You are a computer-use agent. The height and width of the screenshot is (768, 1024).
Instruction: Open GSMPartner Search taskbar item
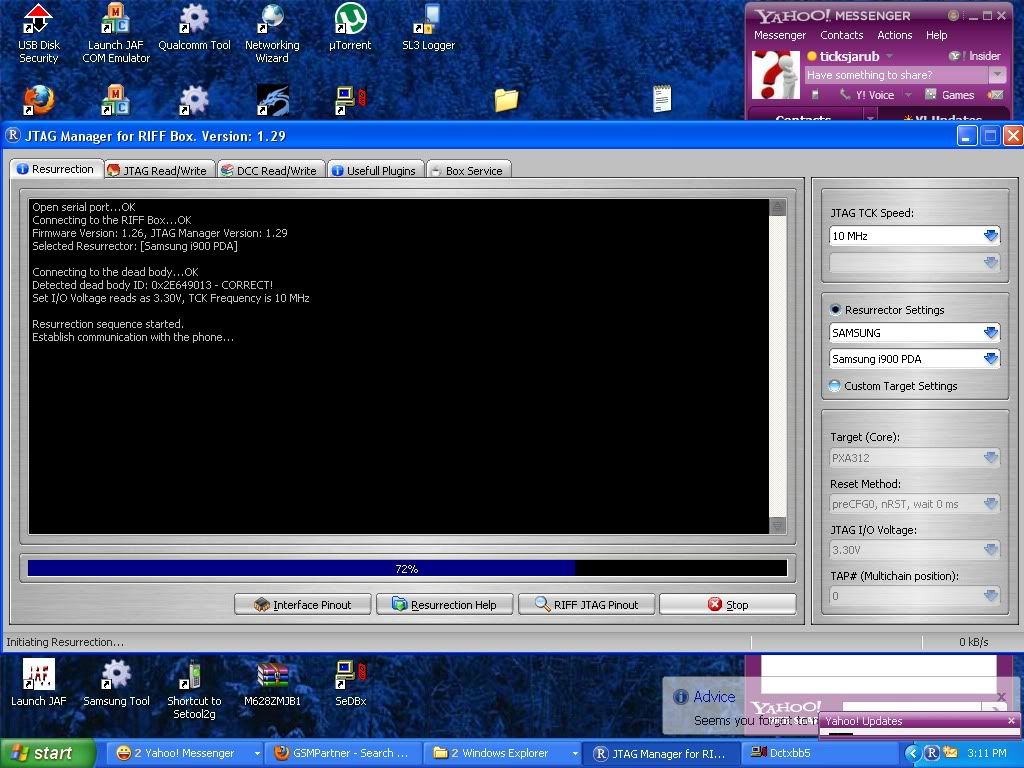click(342, 753)
